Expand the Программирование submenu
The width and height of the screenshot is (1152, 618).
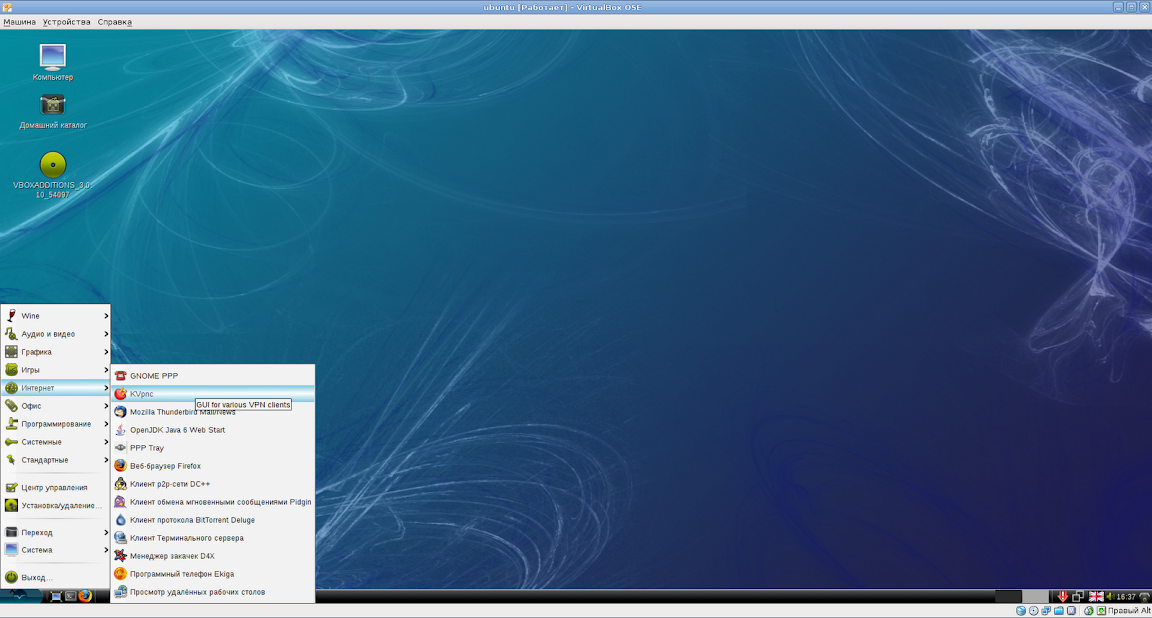tap(56, 424)
